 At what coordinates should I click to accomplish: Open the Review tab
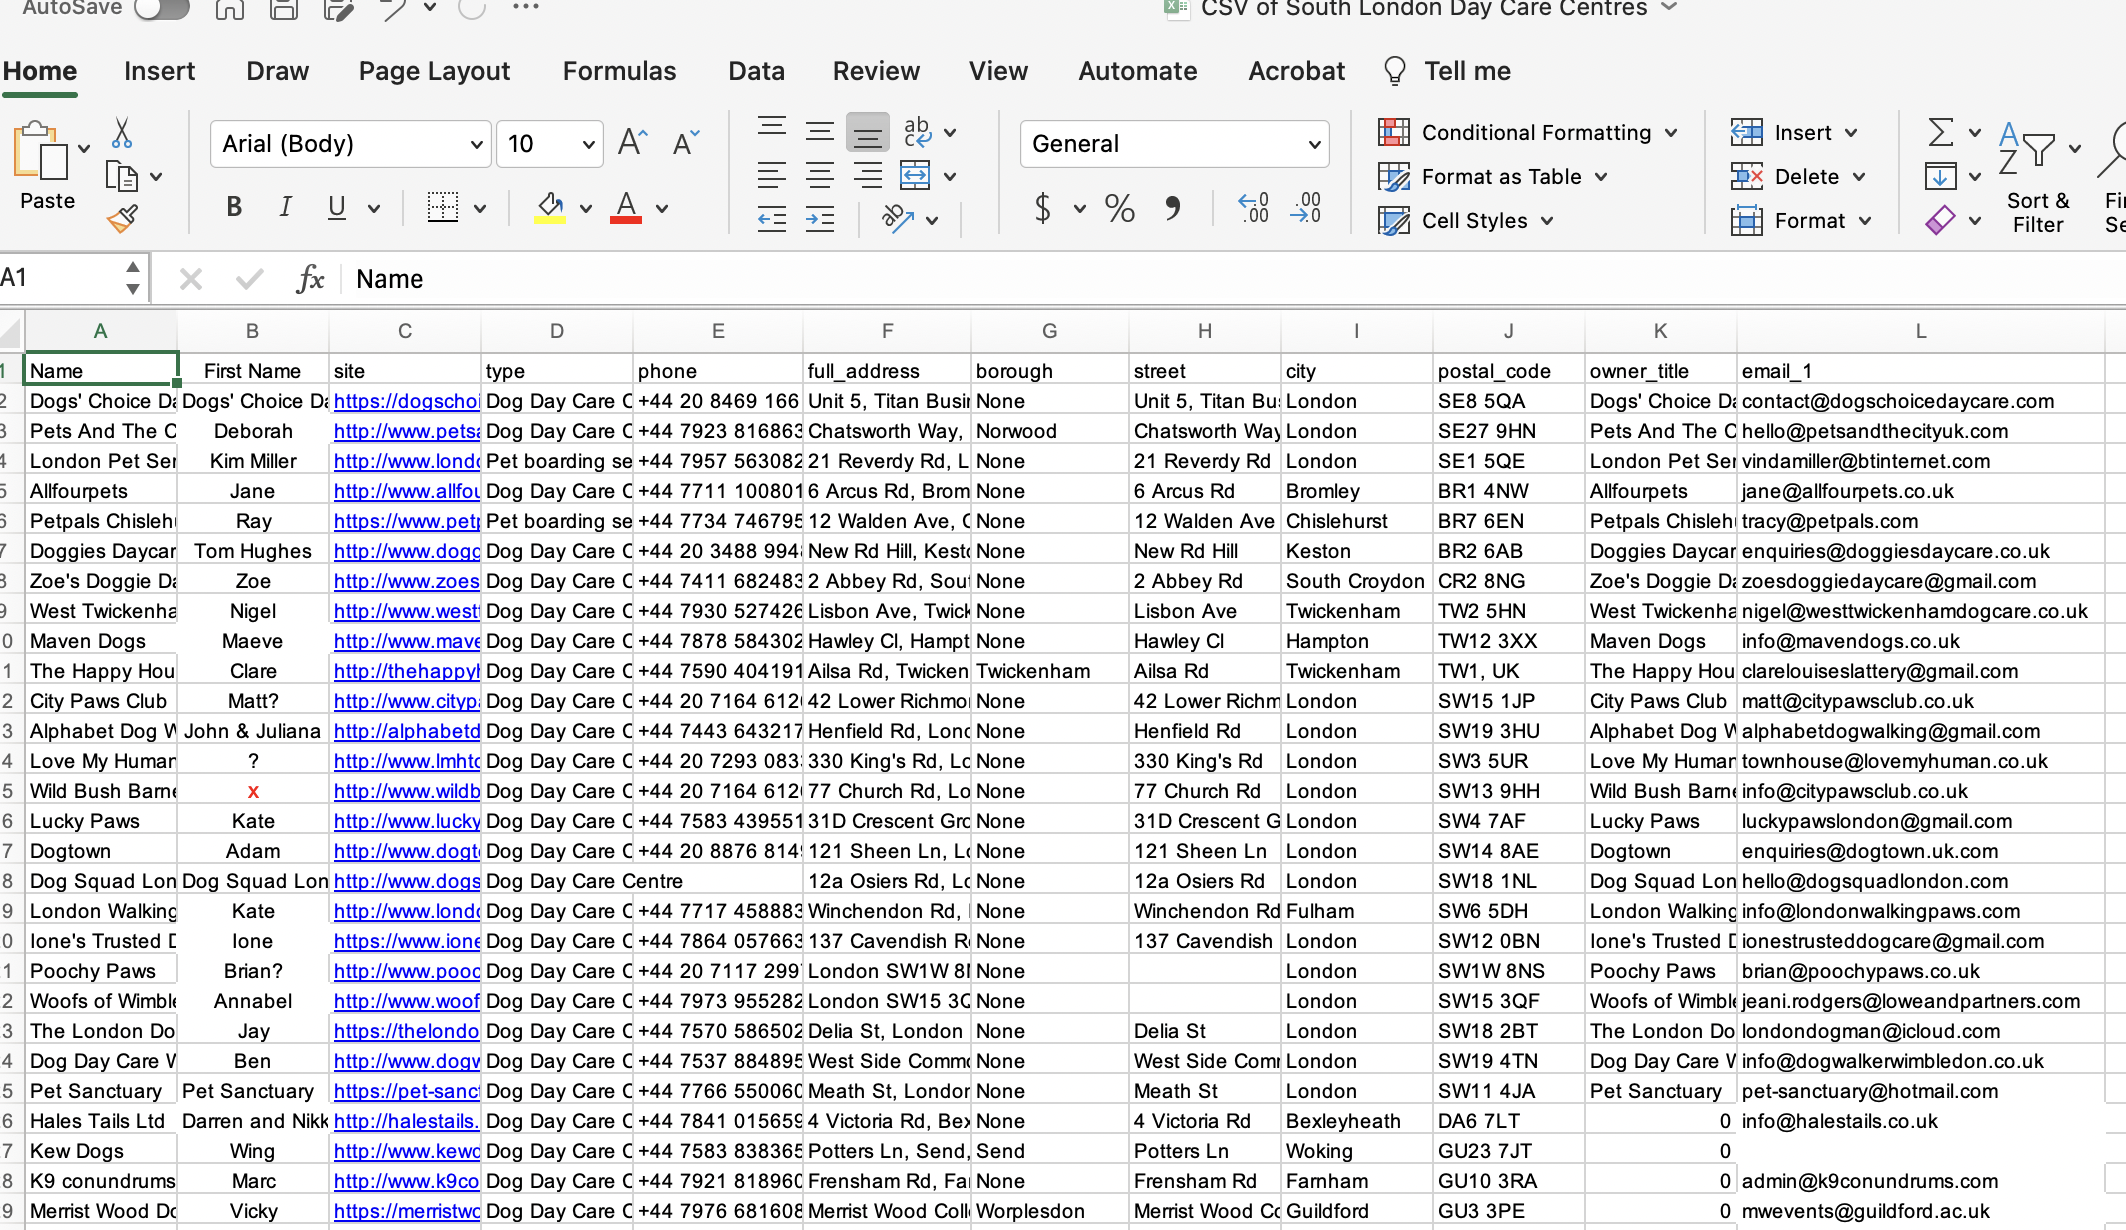[x=876, y=71]
